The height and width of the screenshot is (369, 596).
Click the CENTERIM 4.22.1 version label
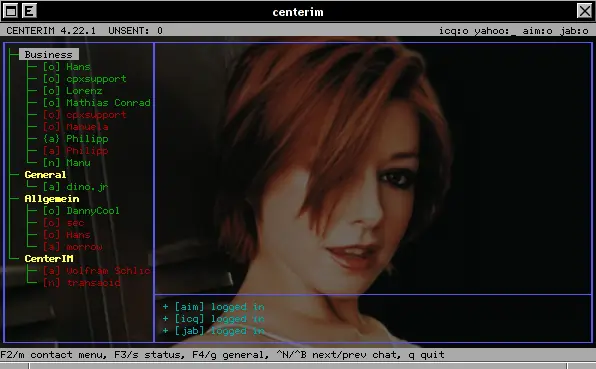pyautogui.click(x=51, y=31)
